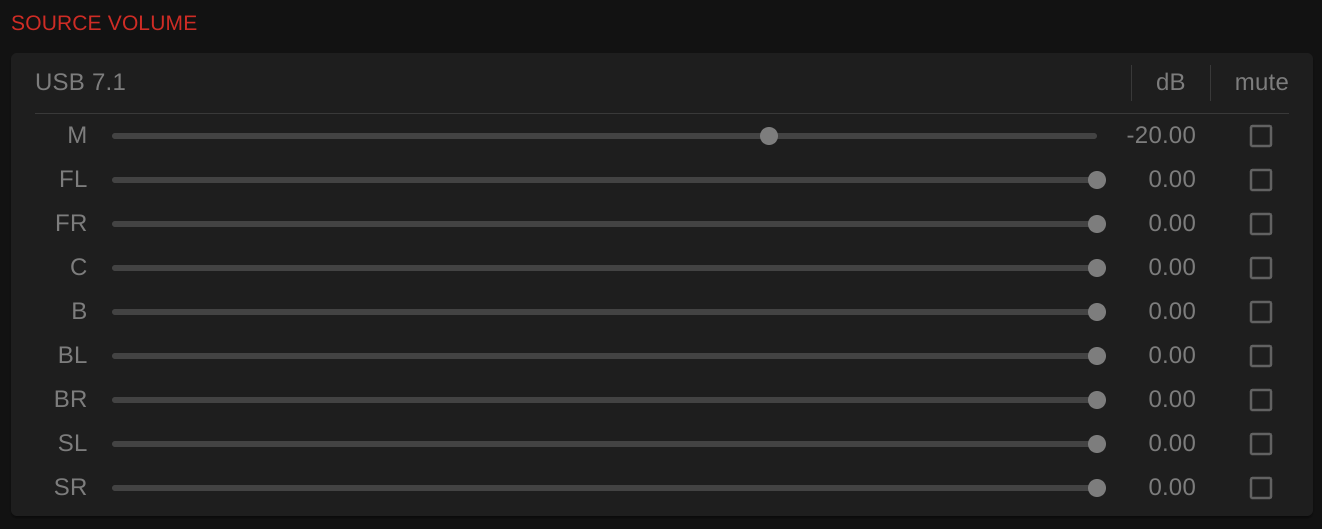
Task: Mute the M master channel
Action: (x=1261, y=136)
